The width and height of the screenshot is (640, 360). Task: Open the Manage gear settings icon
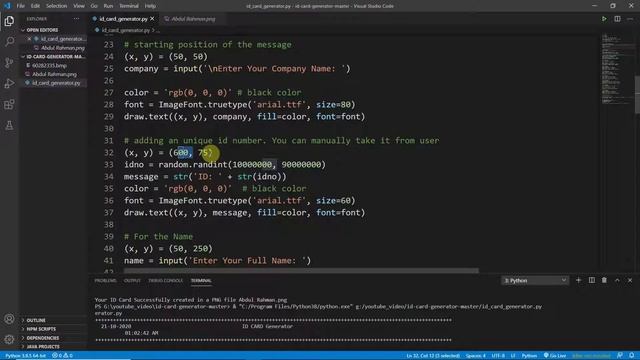tap(9, 339)
